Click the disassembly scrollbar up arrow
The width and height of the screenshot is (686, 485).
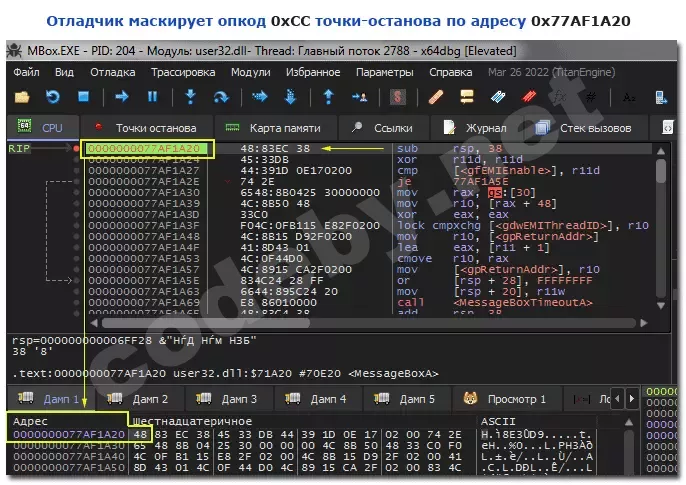coord(661,151)
